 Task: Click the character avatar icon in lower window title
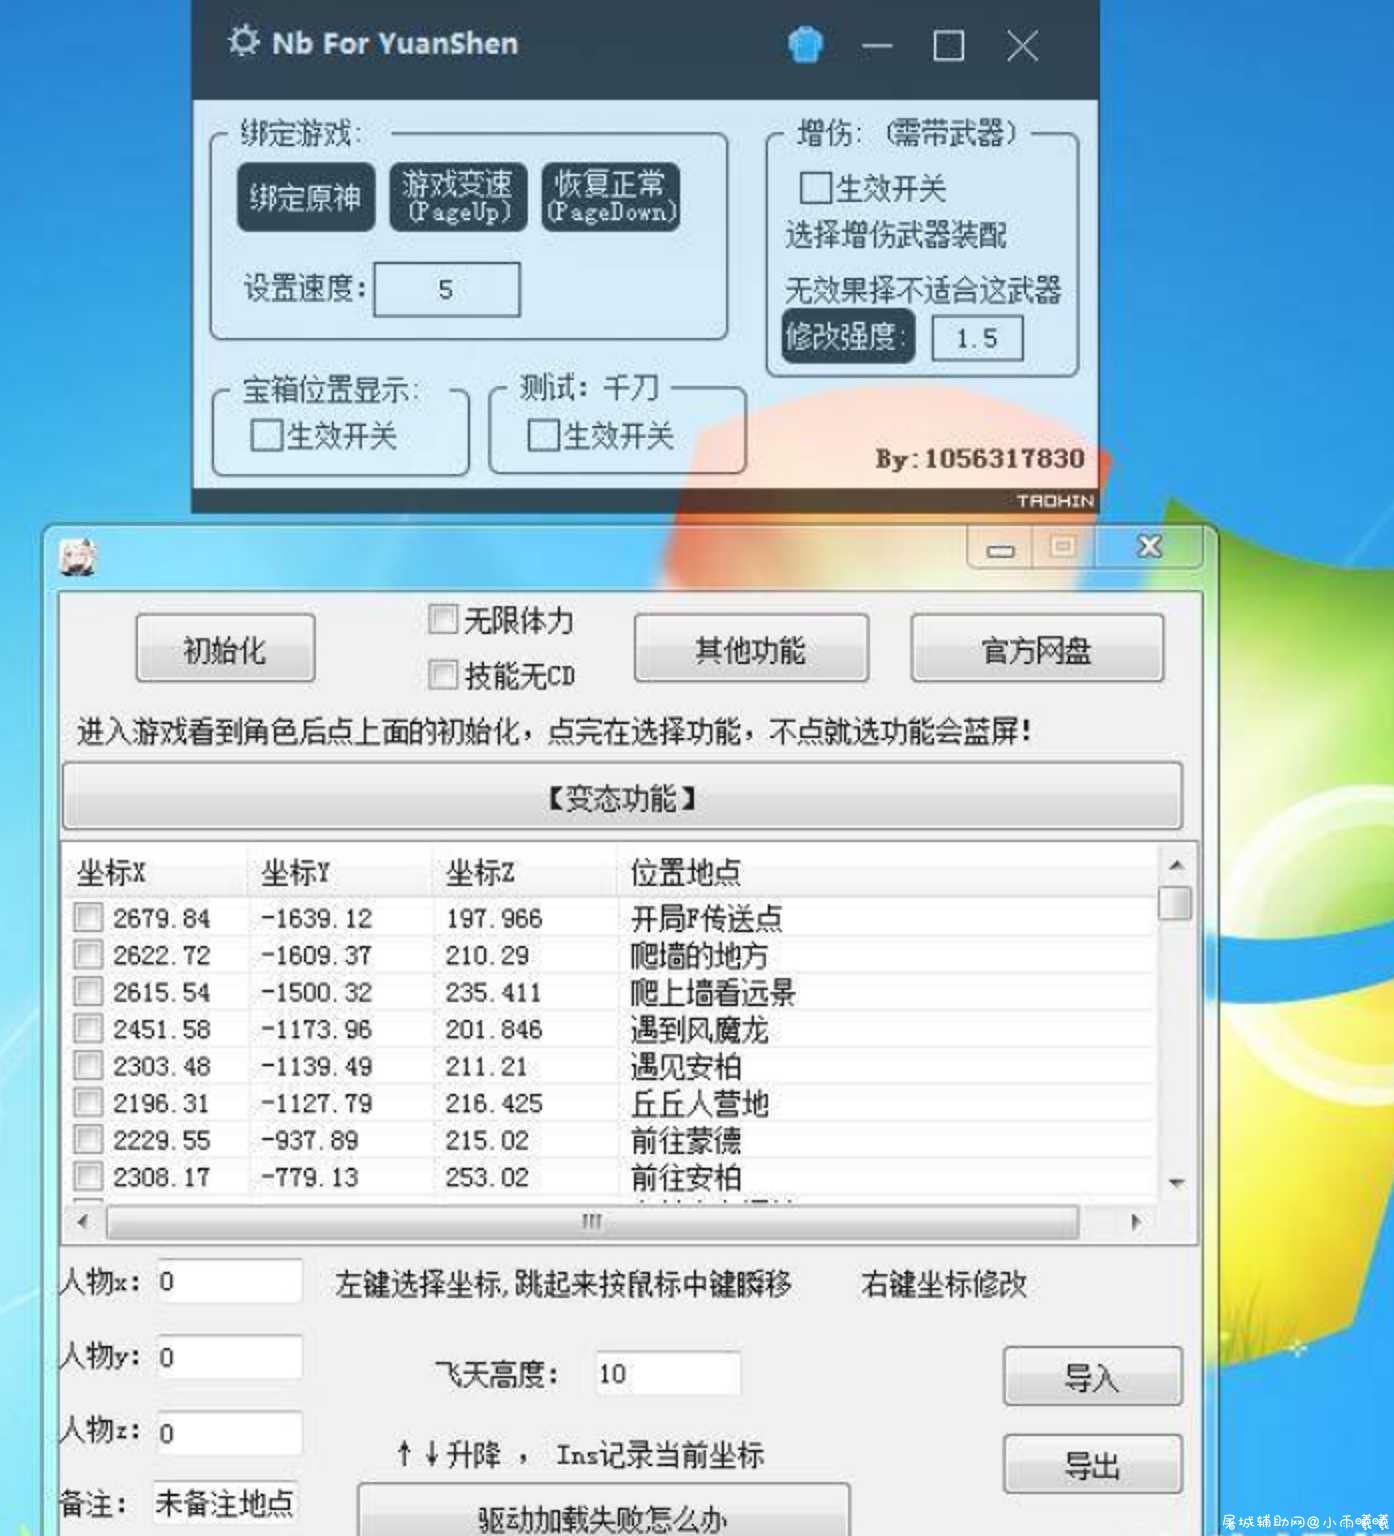(x=78, y=557)
